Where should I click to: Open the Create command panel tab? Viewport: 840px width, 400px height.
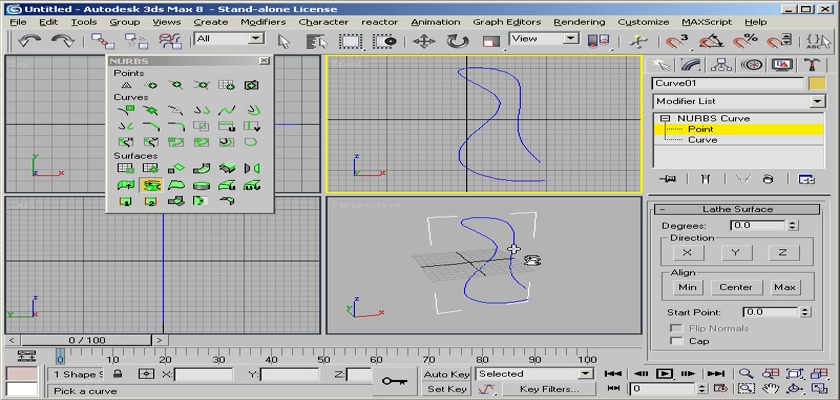(x=662, y=65)
